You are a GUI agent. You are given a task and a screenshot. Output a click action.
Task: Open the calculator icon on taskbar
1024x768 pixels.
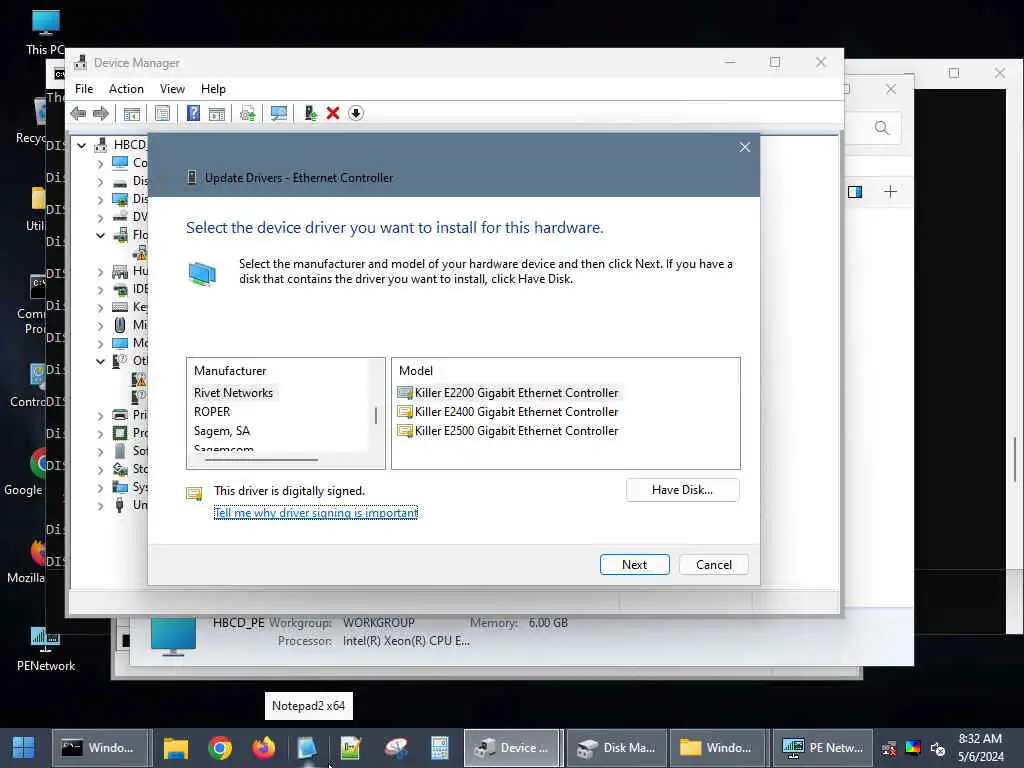pos(440,748)
